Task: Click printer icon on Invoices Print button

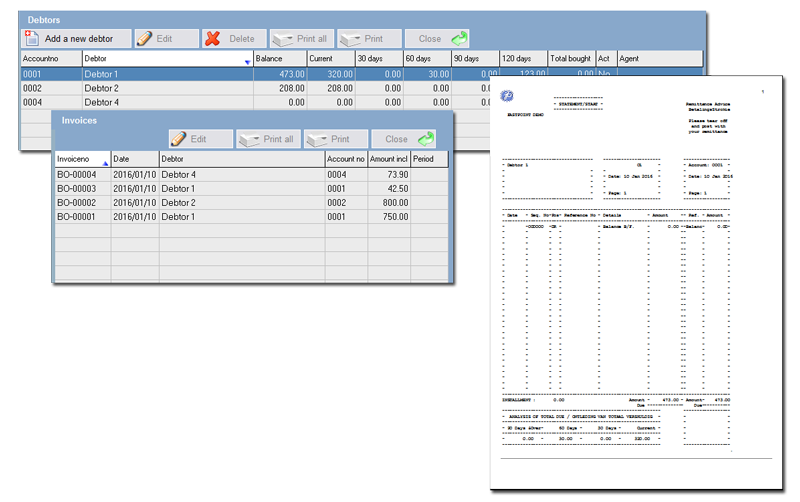Action: 317,140
